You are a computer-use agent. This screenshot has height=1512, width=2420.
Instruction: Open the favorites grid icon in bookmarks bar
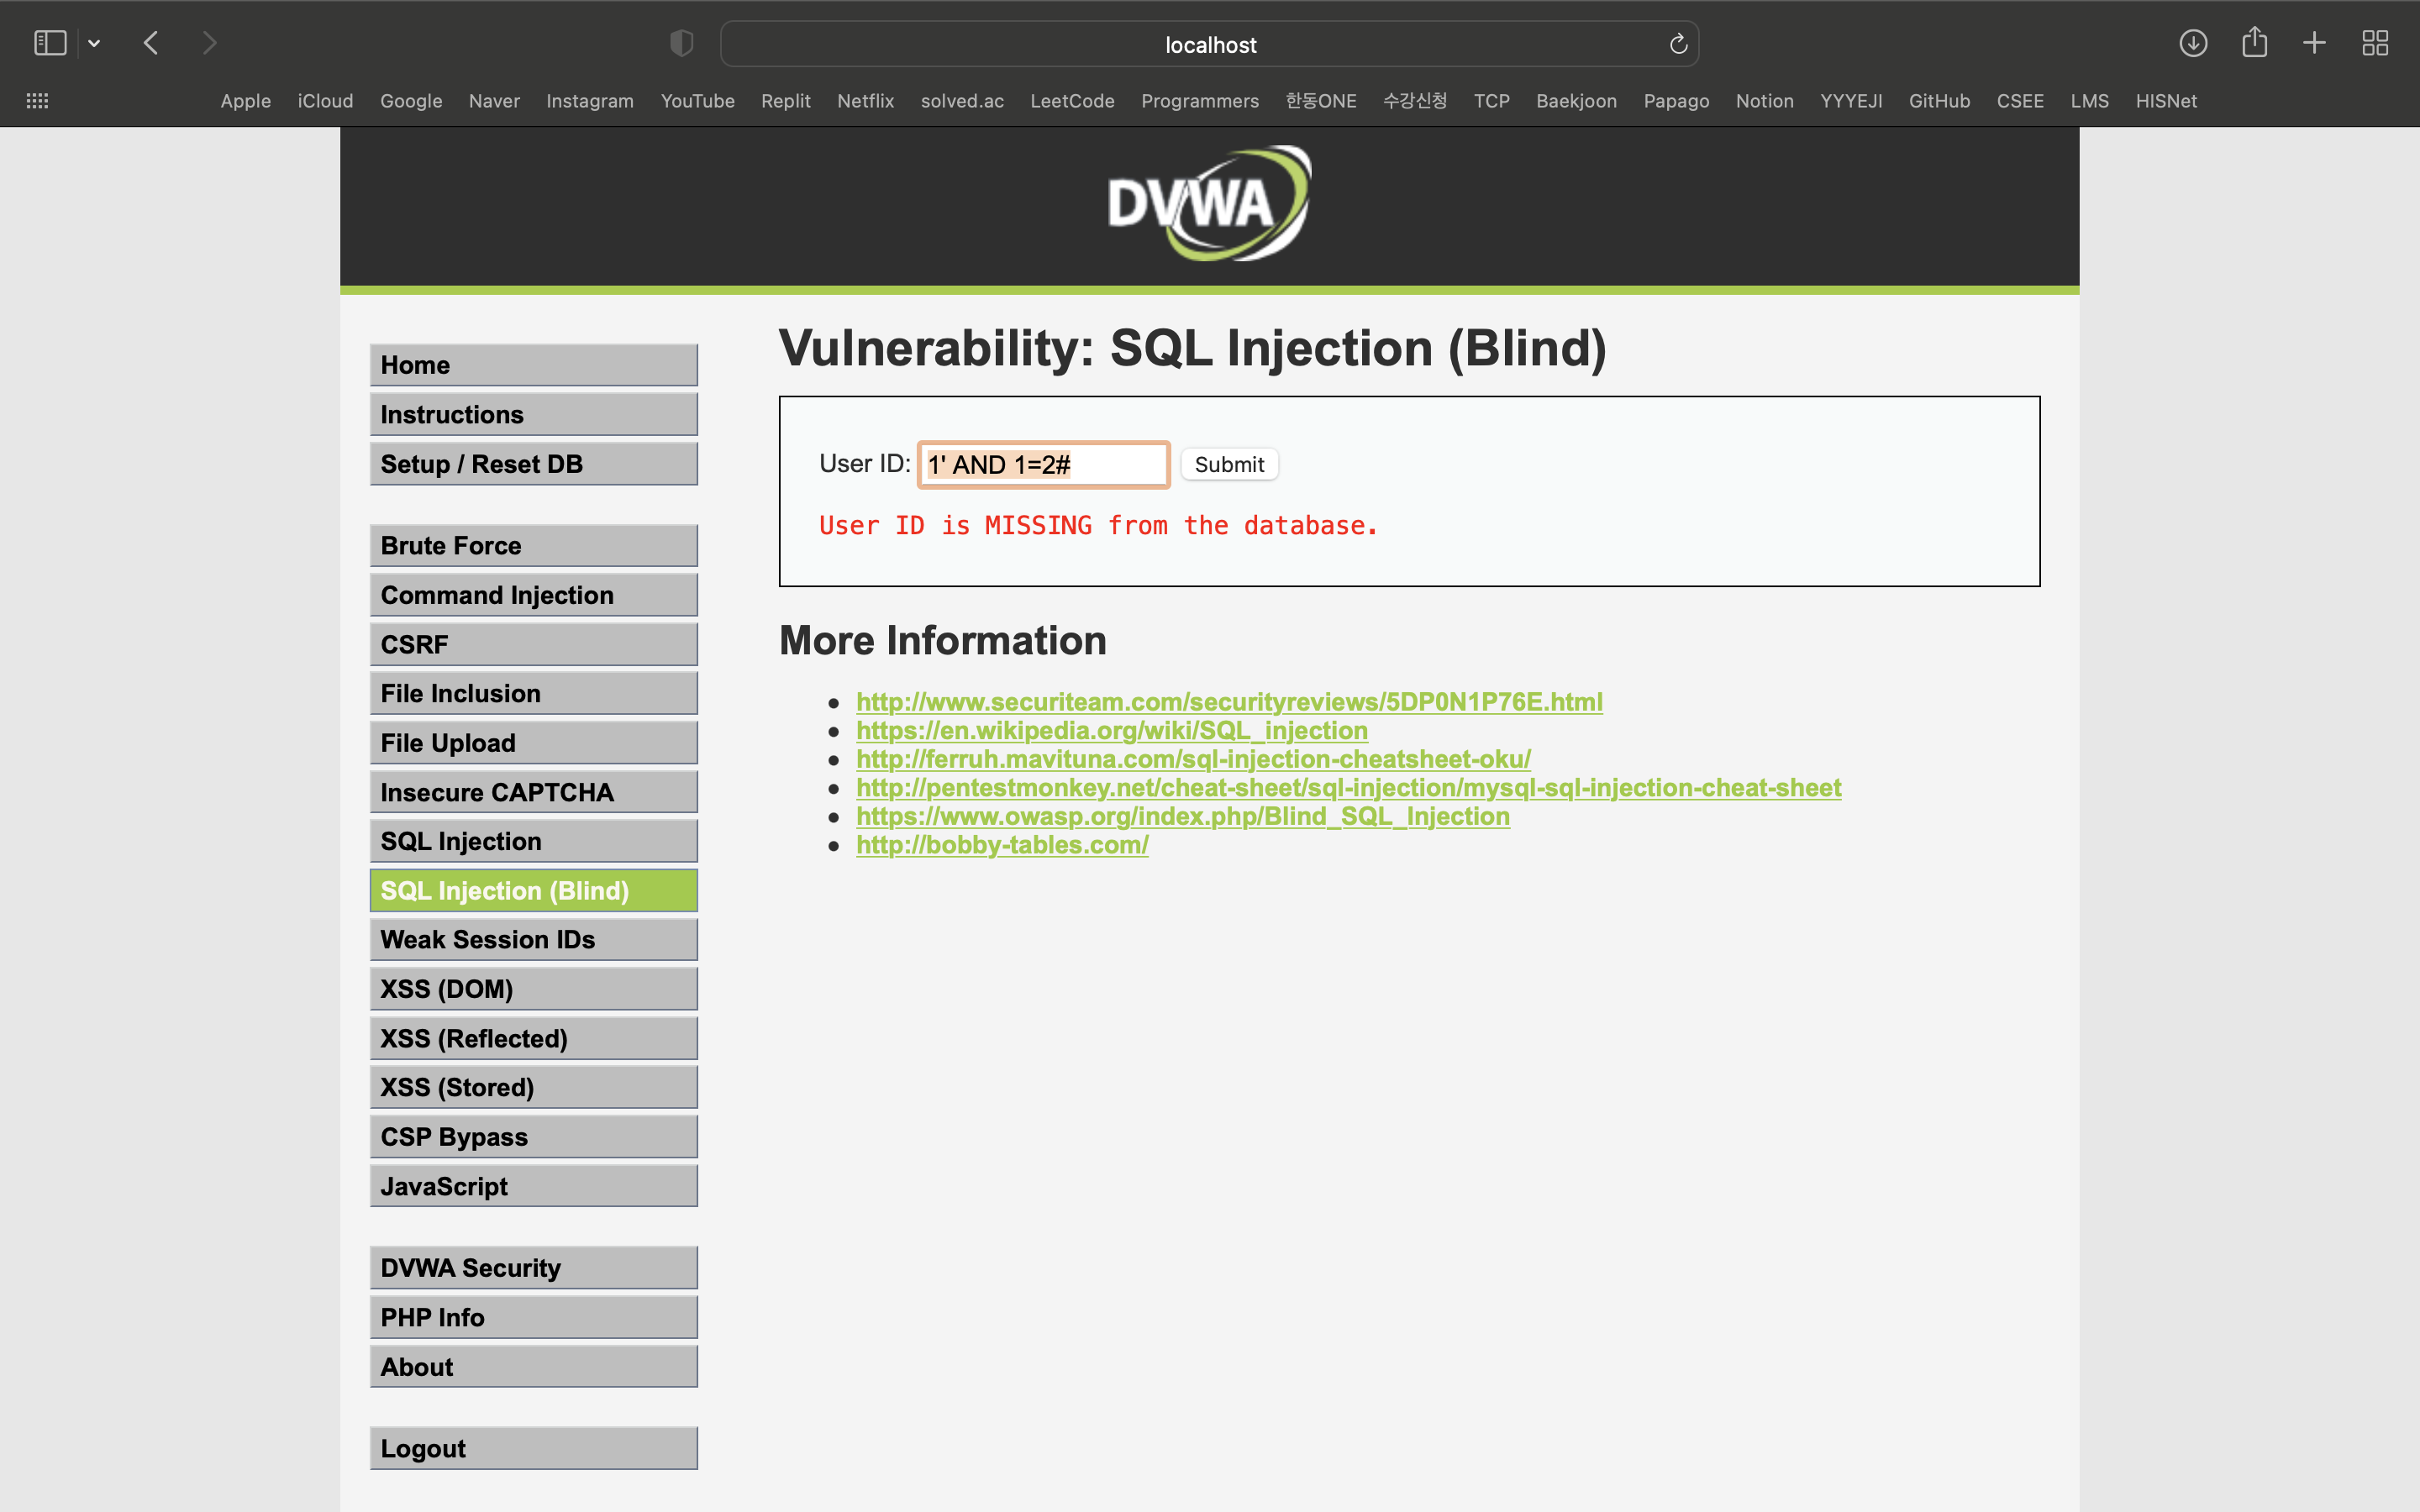pyautogui.click(x=37, y=101)
